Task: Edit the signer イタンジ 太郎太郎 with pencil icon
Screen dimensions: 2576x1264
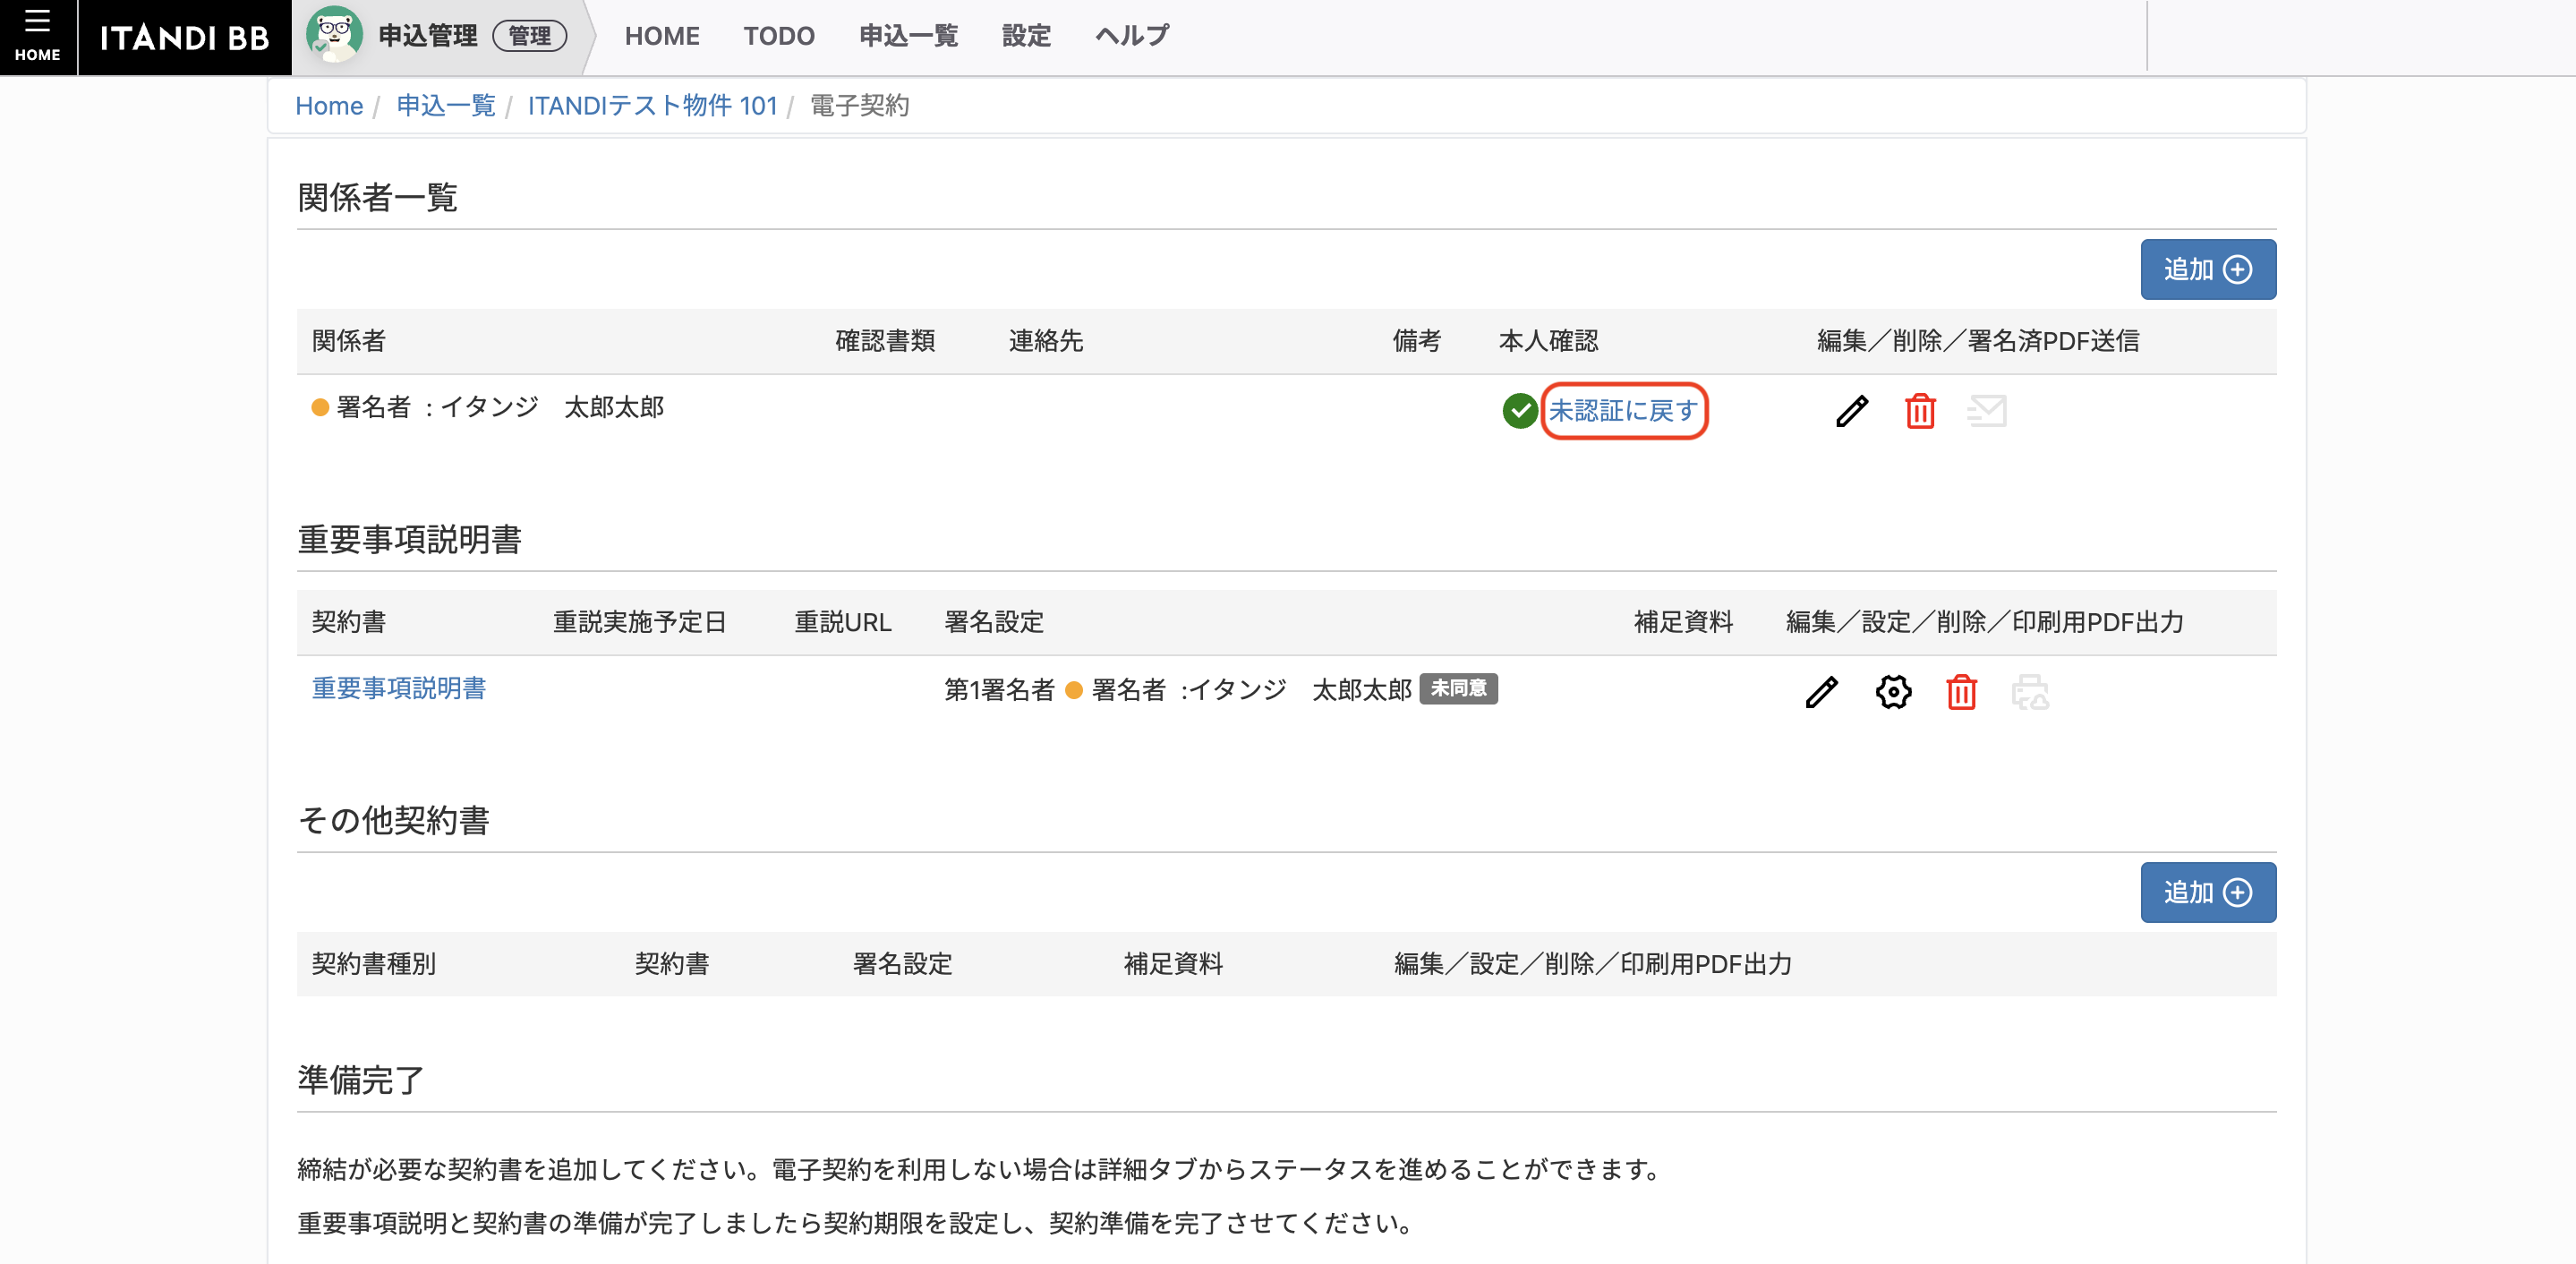Action: 1851,411
